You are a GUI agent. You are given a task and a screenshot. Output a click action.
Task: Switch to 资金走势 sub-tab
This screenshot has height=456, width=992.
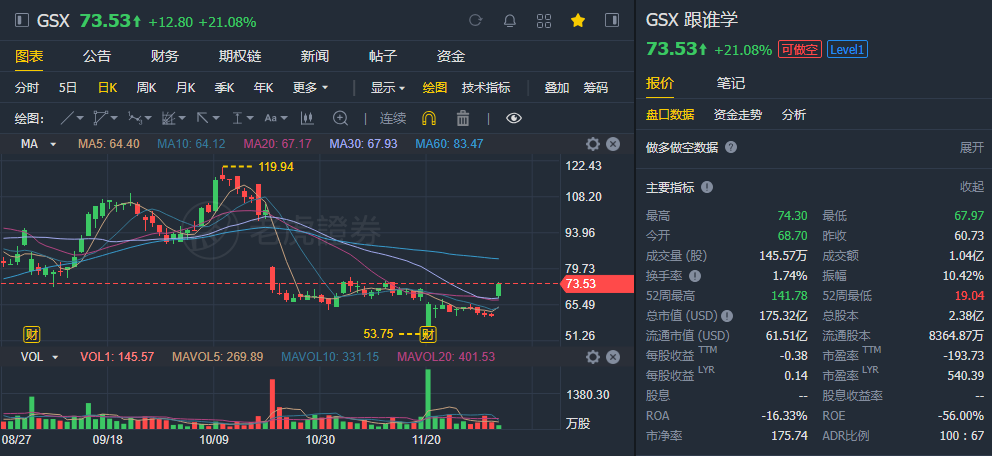pos(738,114)
